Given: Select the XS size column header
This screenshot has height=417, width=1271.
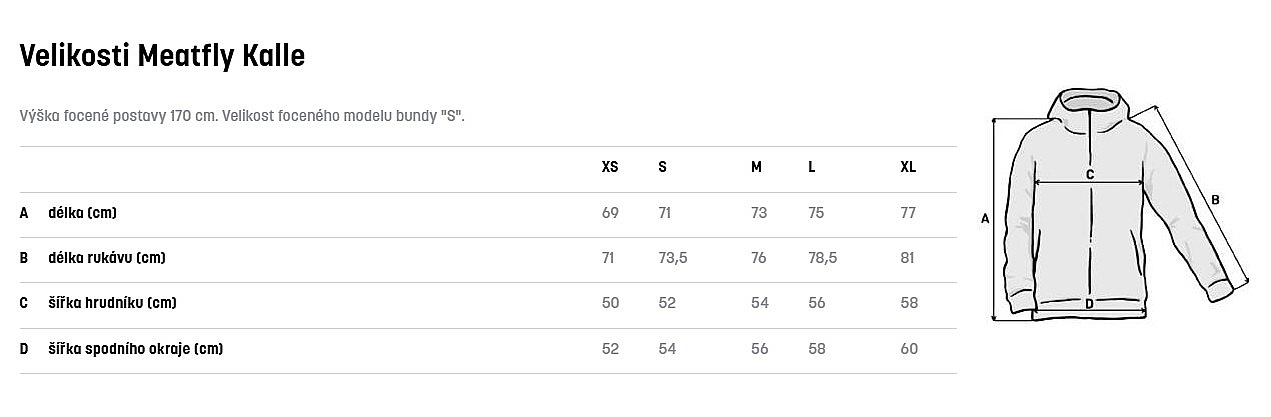Looking at the screenshot, I should 610,167.
